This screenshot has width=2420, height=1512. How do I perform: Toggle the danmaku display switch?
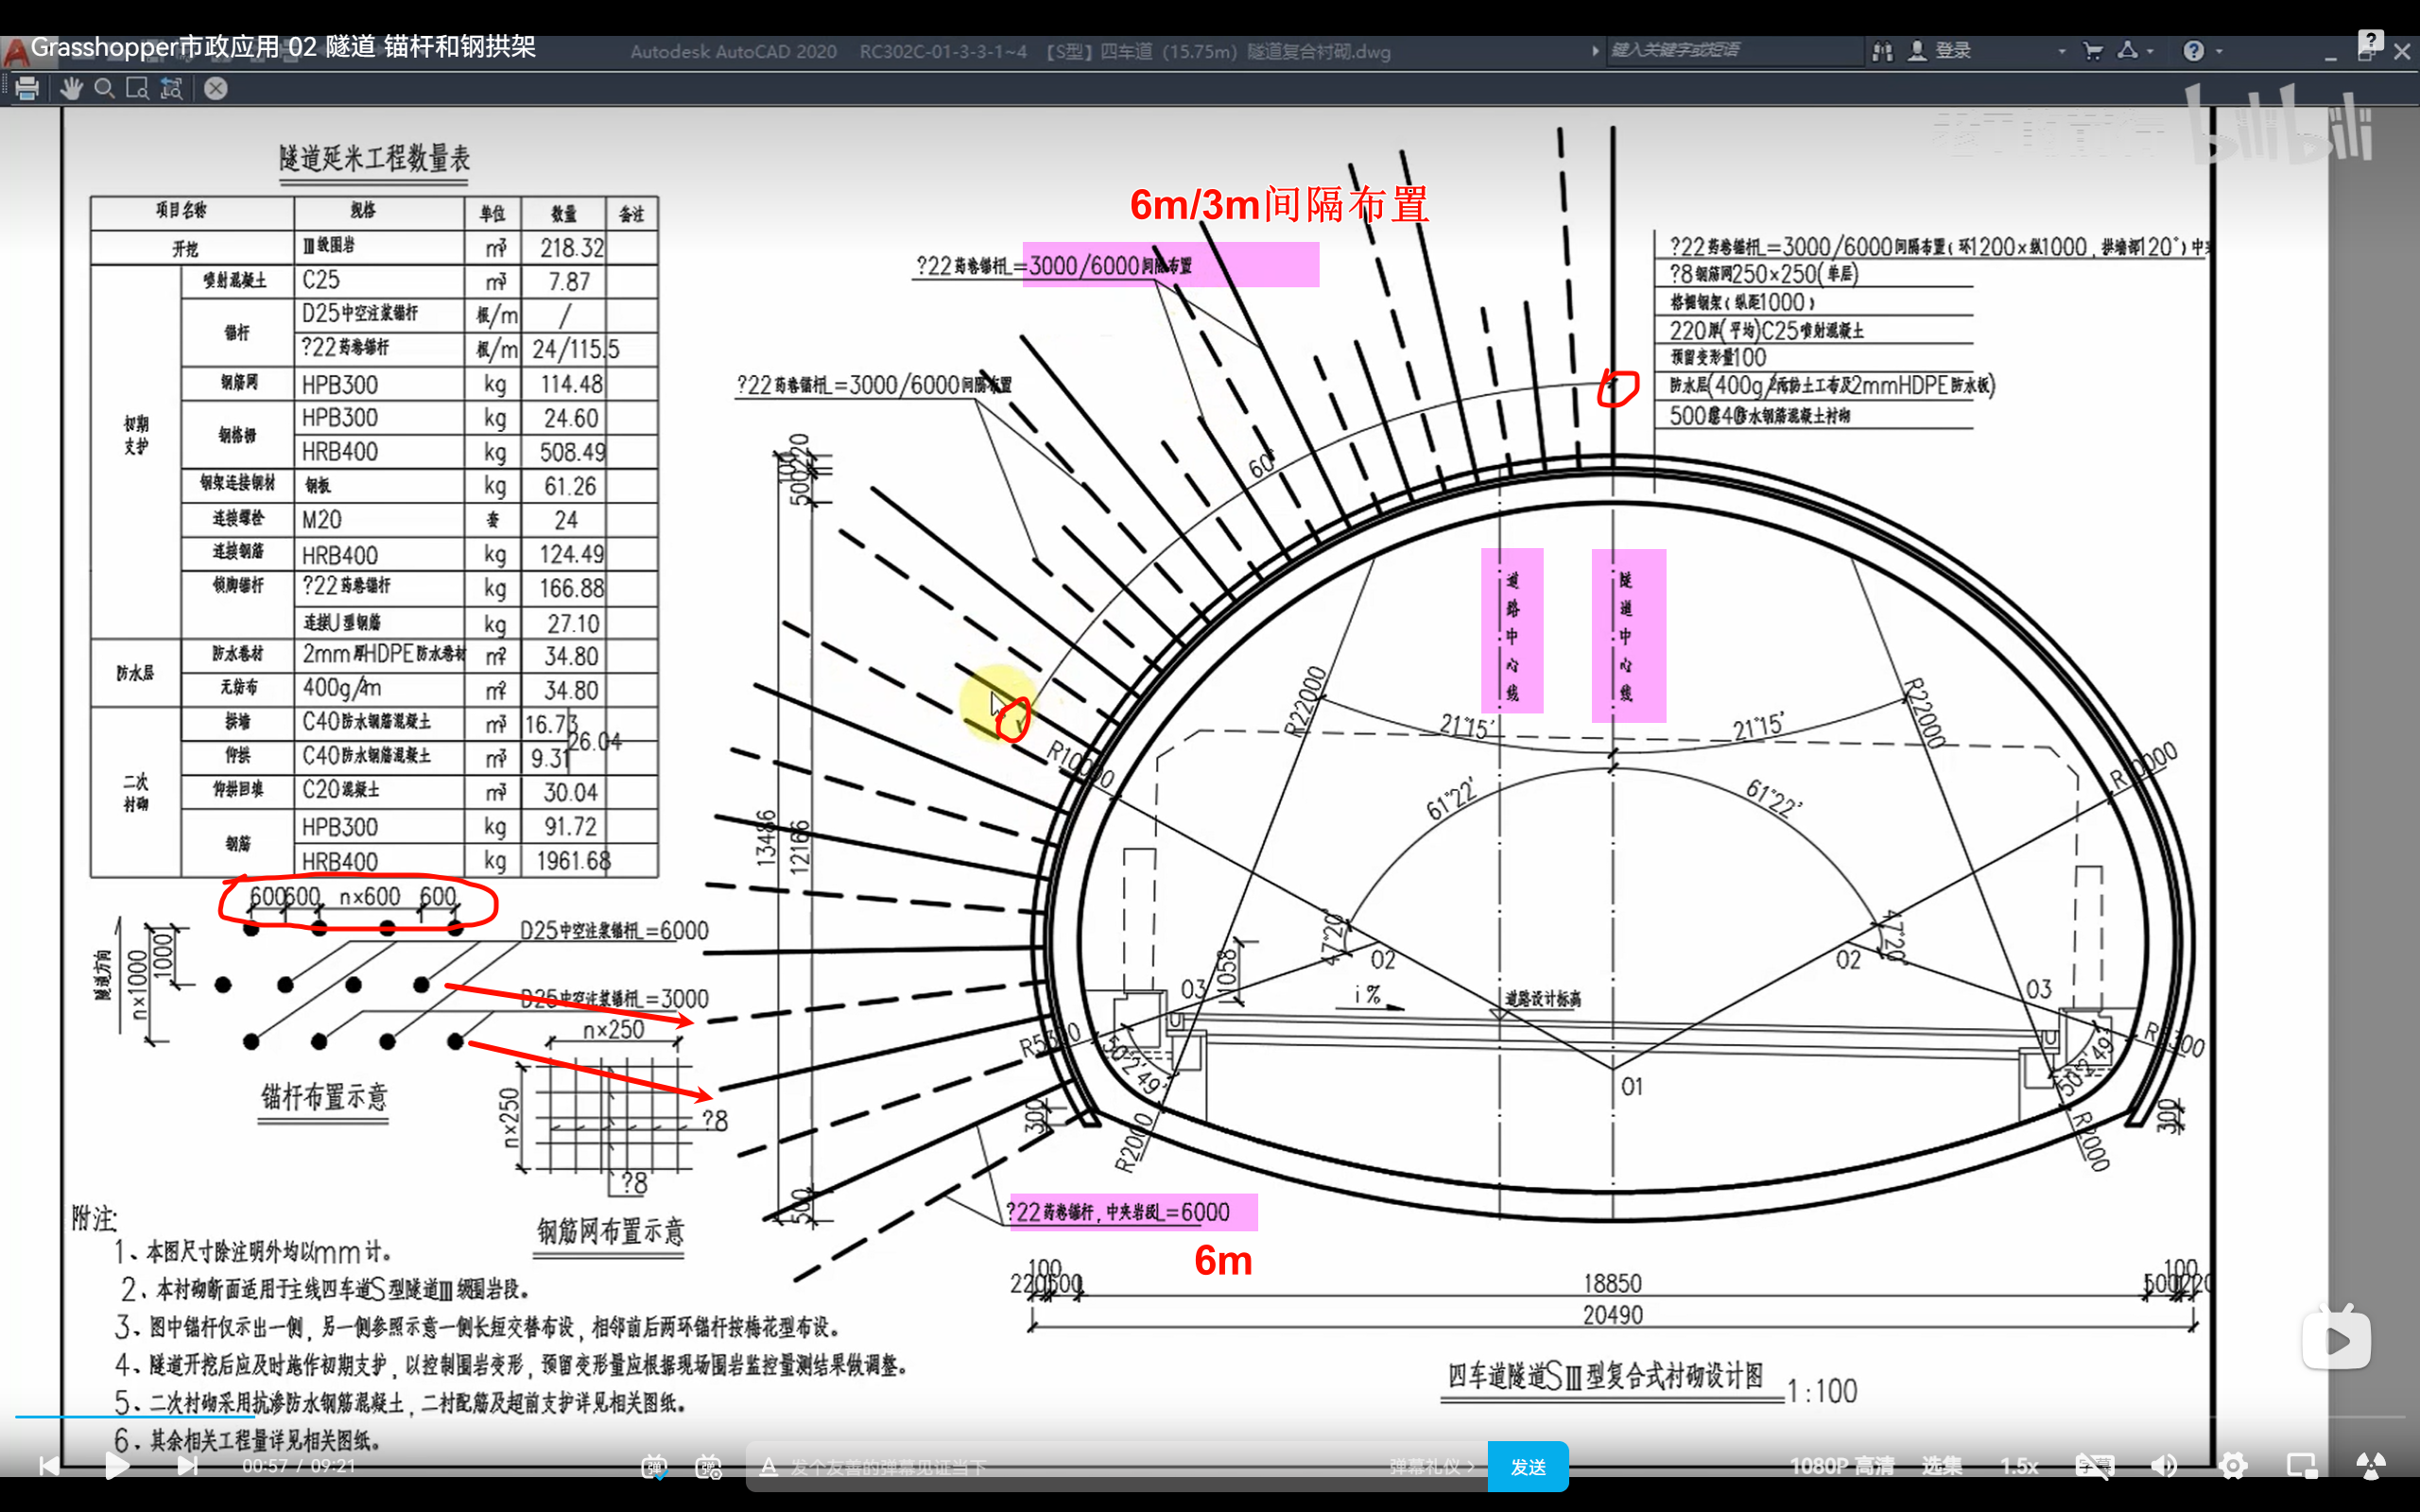pos(654,1466)
